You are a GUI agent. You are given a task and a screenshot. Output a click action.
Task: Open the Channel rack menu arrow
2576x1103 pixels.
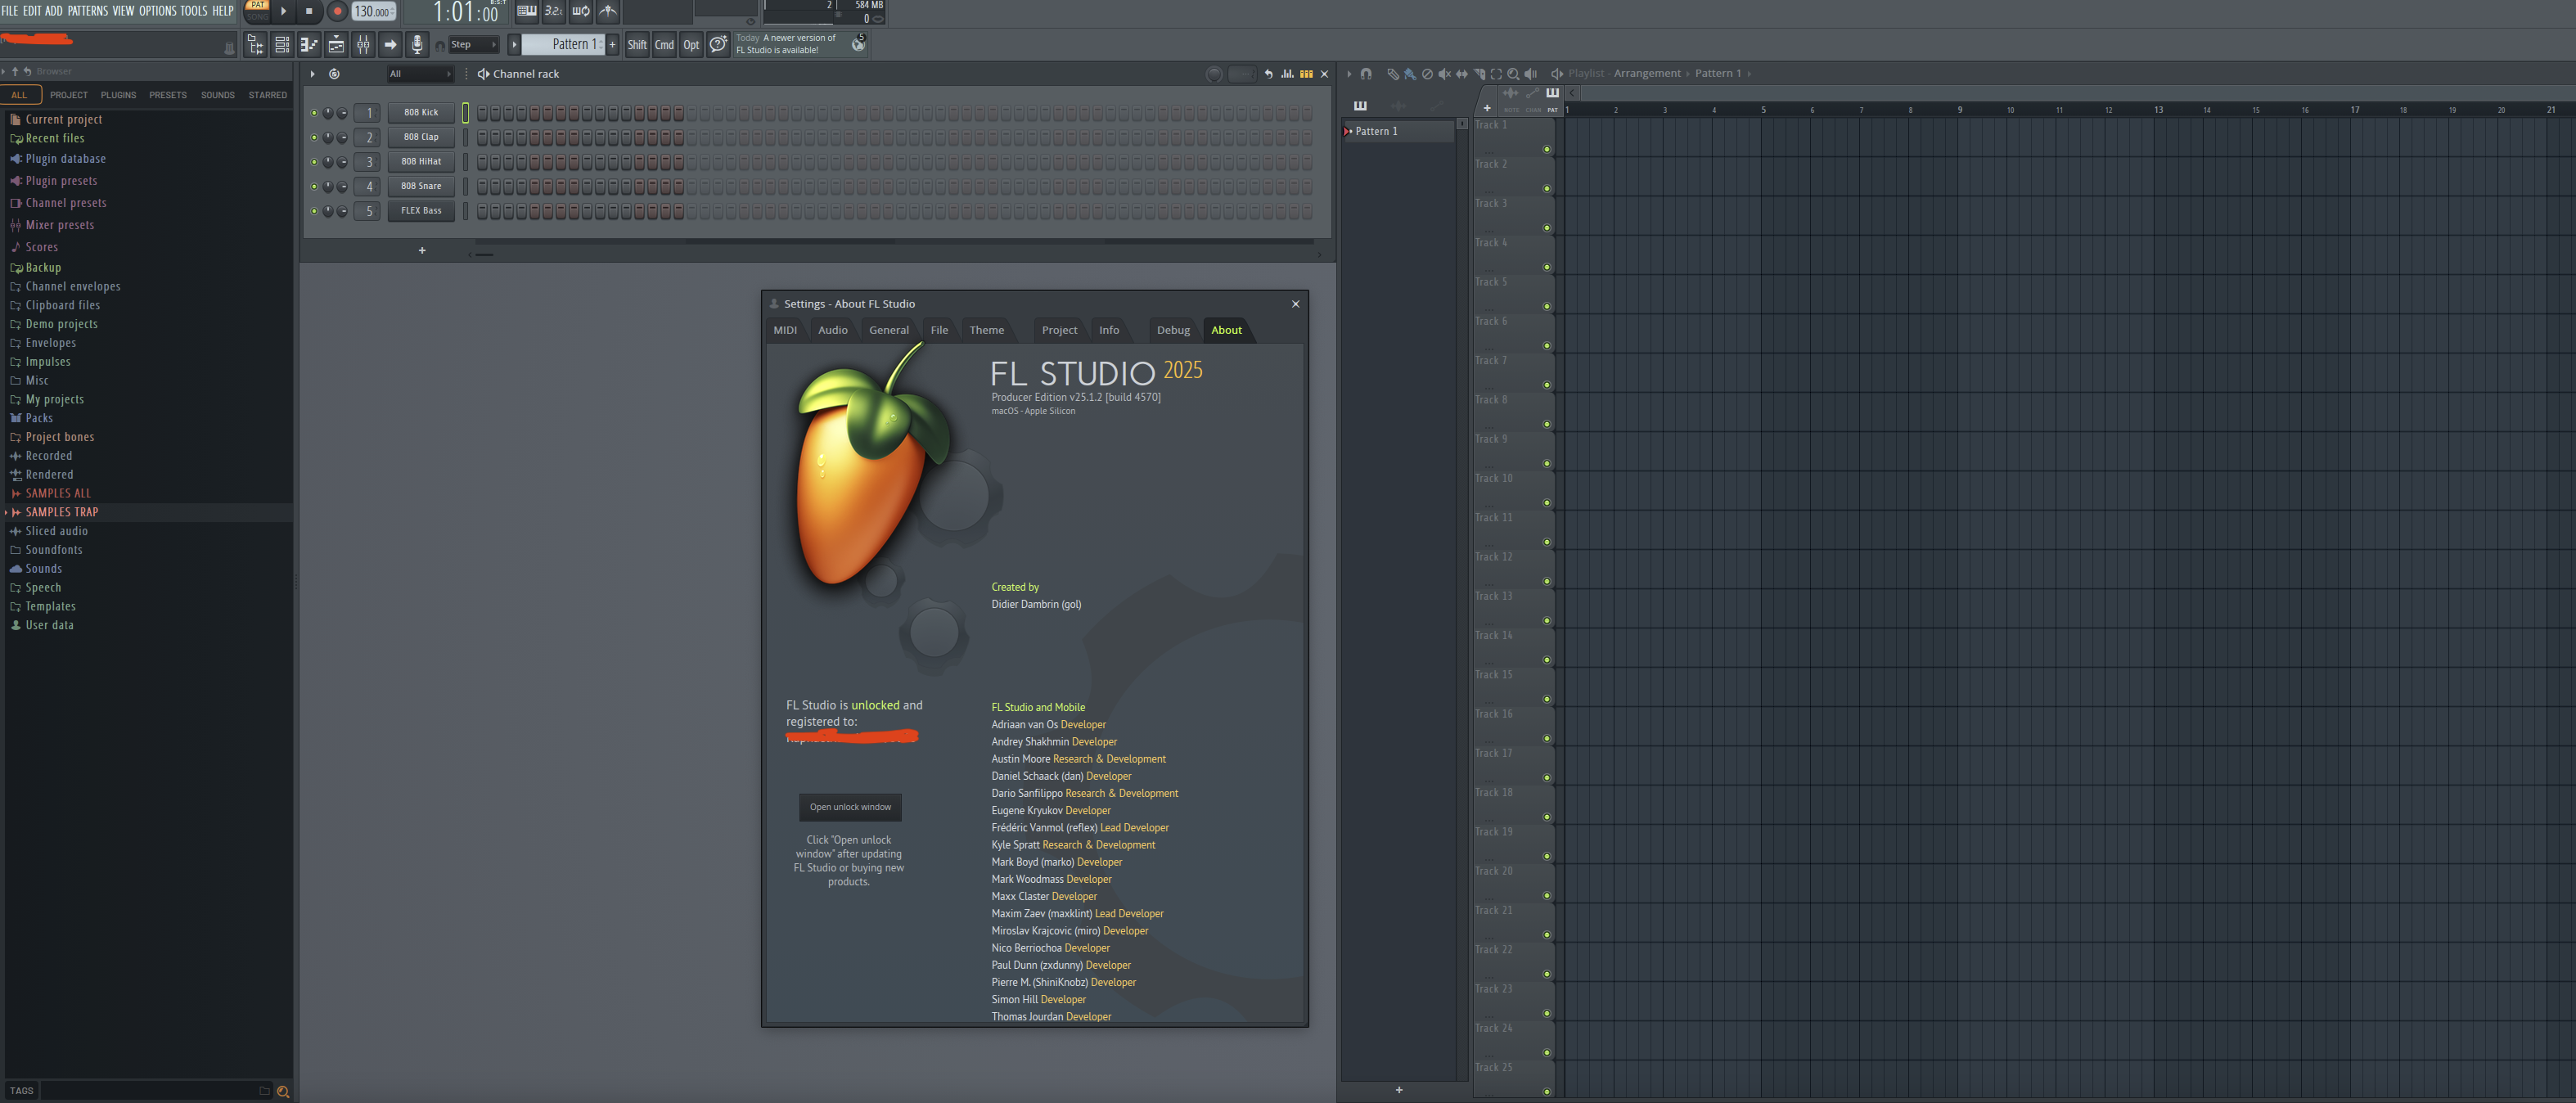[x=312, y=74]
